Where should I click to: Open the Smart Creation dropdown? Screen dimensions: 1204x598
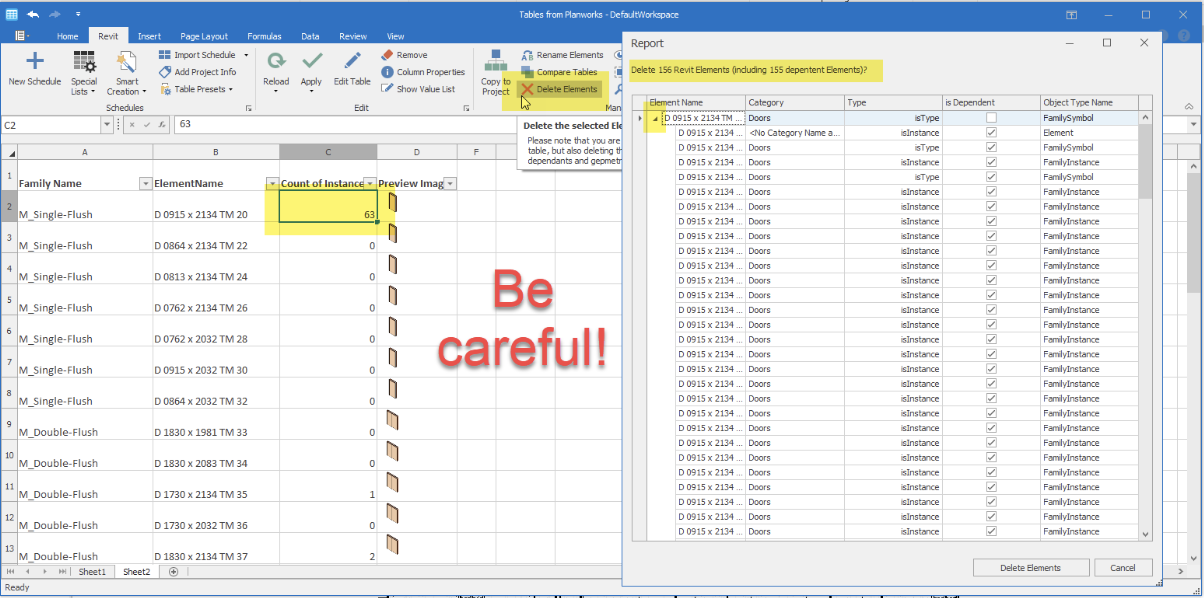point(127,74)
